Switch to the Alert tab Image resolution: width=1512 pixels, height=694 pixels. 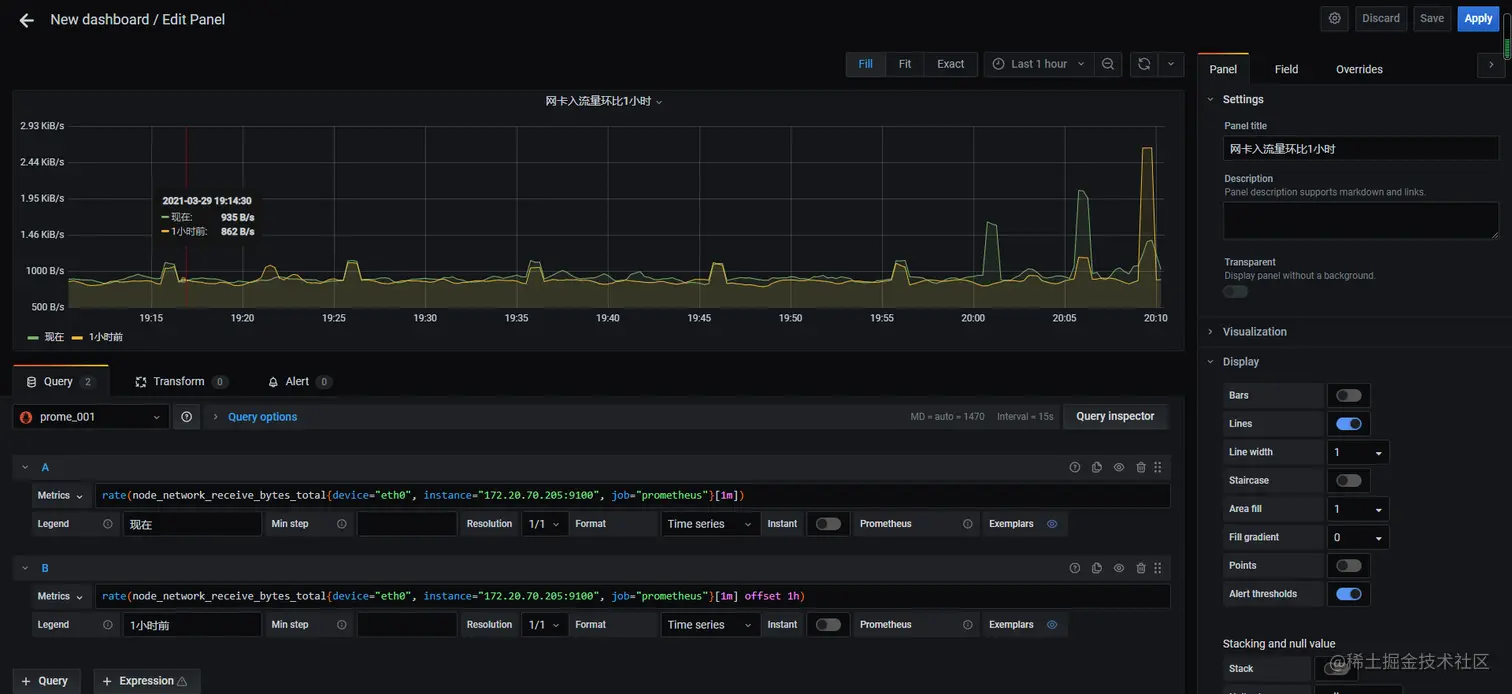tap(299, 382)
